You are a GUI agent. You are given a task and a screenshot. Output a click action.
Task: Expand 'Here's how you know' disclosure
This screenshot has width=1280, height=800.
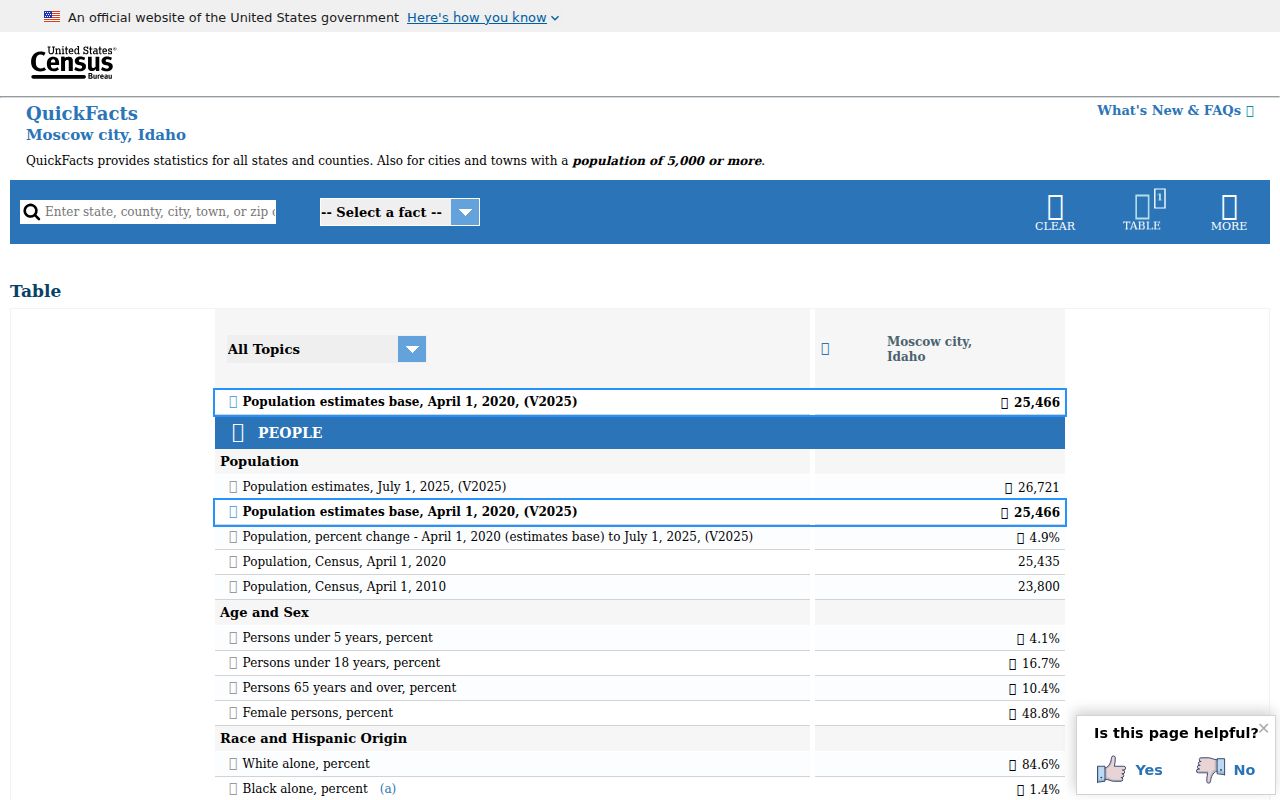pyautogui.click(x=483, y=17)
